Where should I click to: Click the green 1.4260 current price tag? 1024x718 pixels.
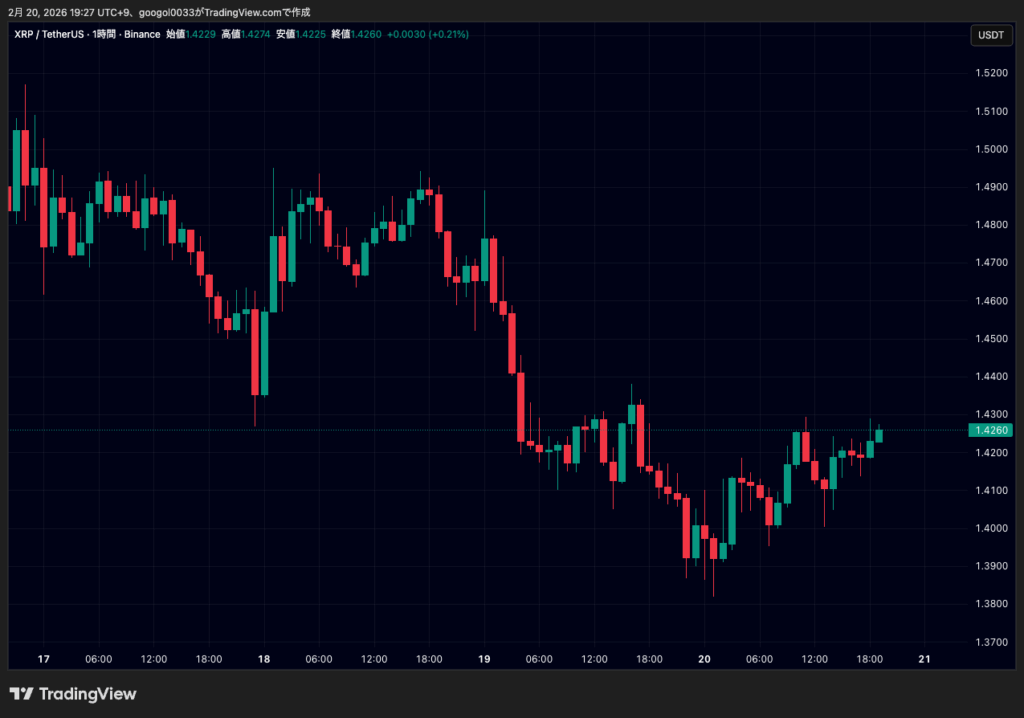point(990,430)
